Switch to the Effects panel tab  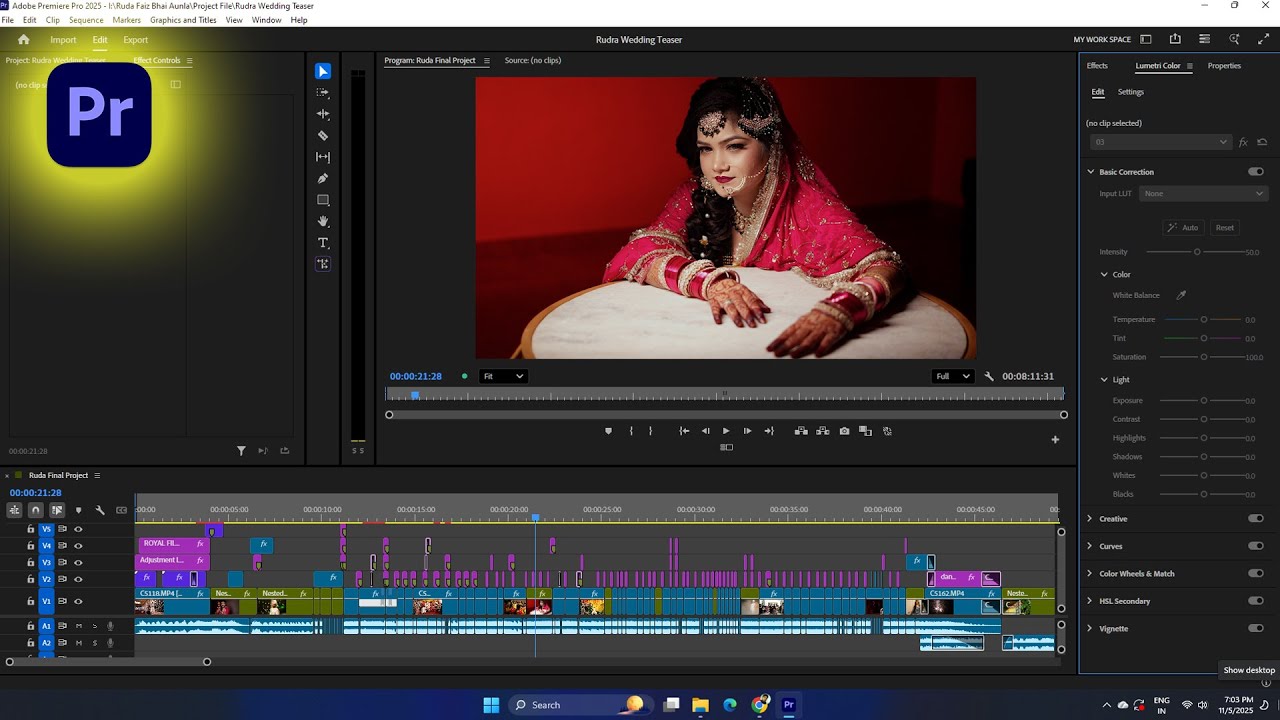pos(1097,66)
